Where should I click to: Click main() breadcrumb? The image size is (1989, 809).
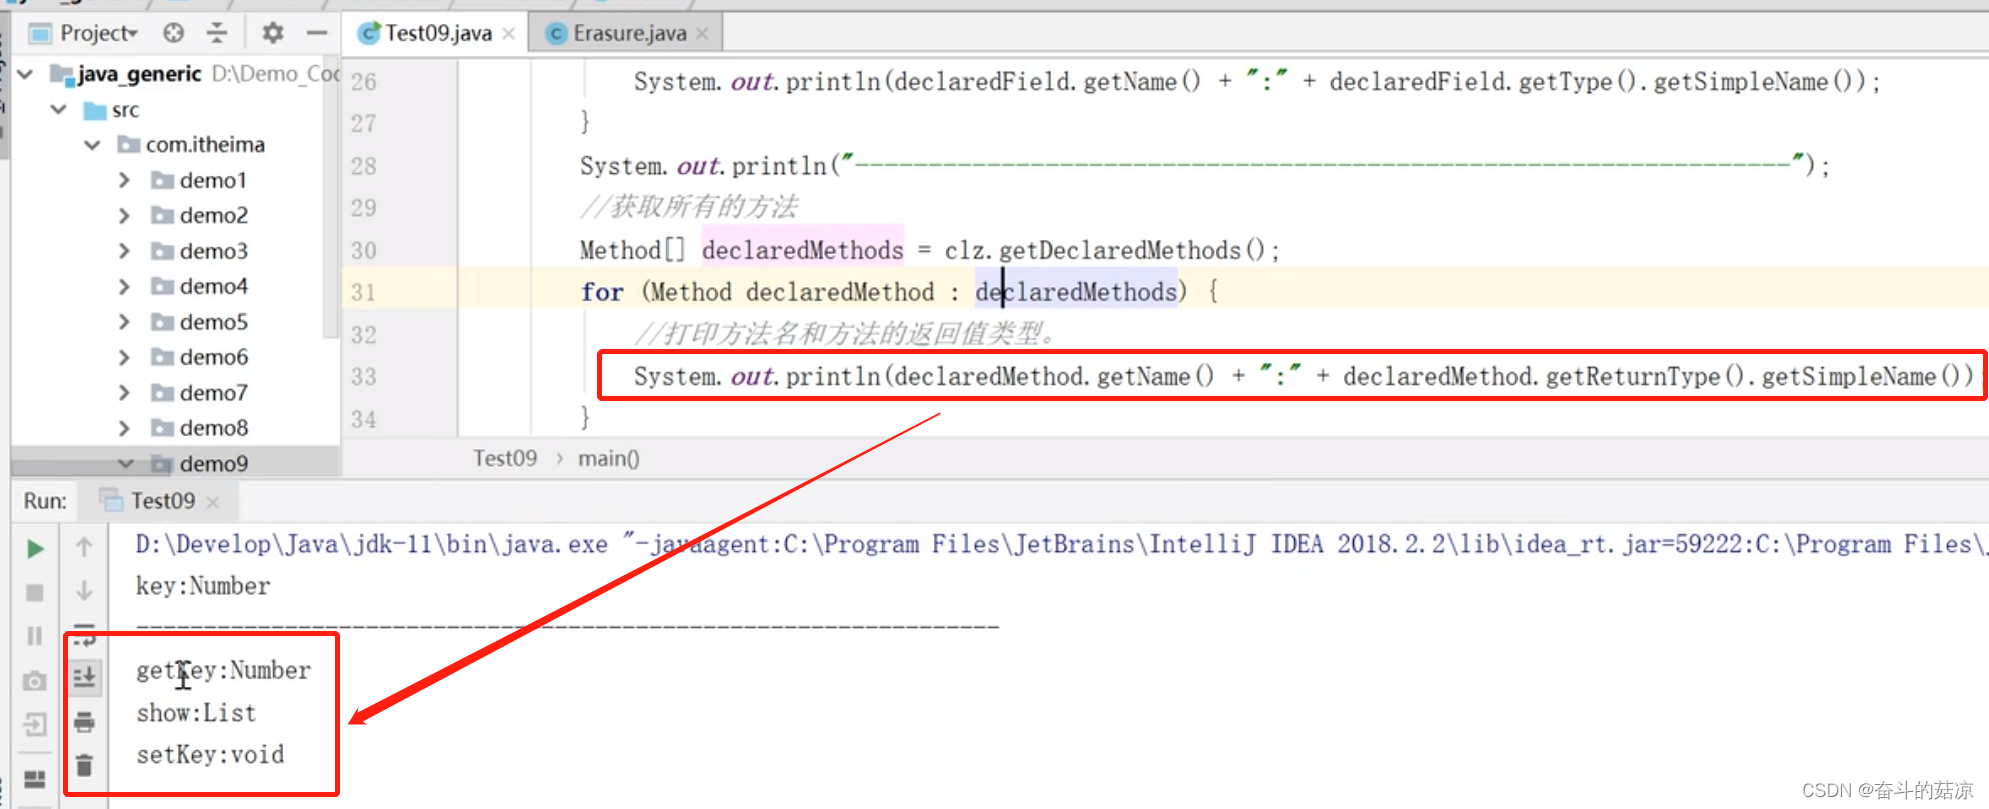point(608,458)
